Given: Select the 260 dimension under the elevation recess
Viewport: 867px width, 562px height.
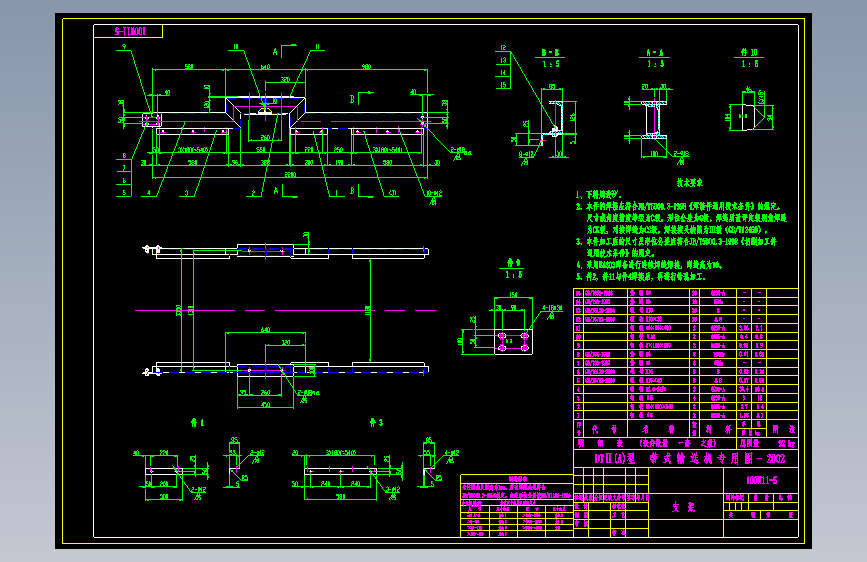Looking at the screenshot, I should [x=265, y=138].
